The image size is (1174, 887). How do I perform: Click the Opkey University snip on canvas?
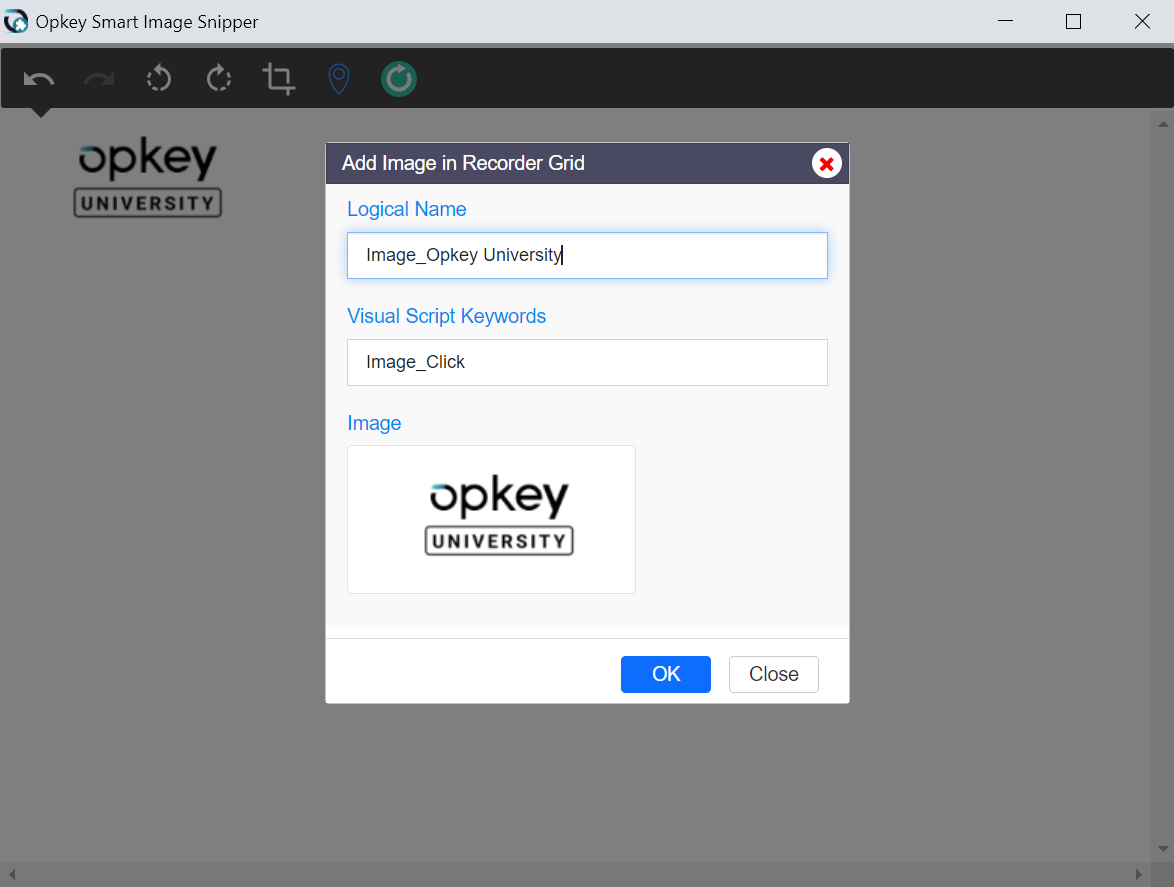pos(147,177)
